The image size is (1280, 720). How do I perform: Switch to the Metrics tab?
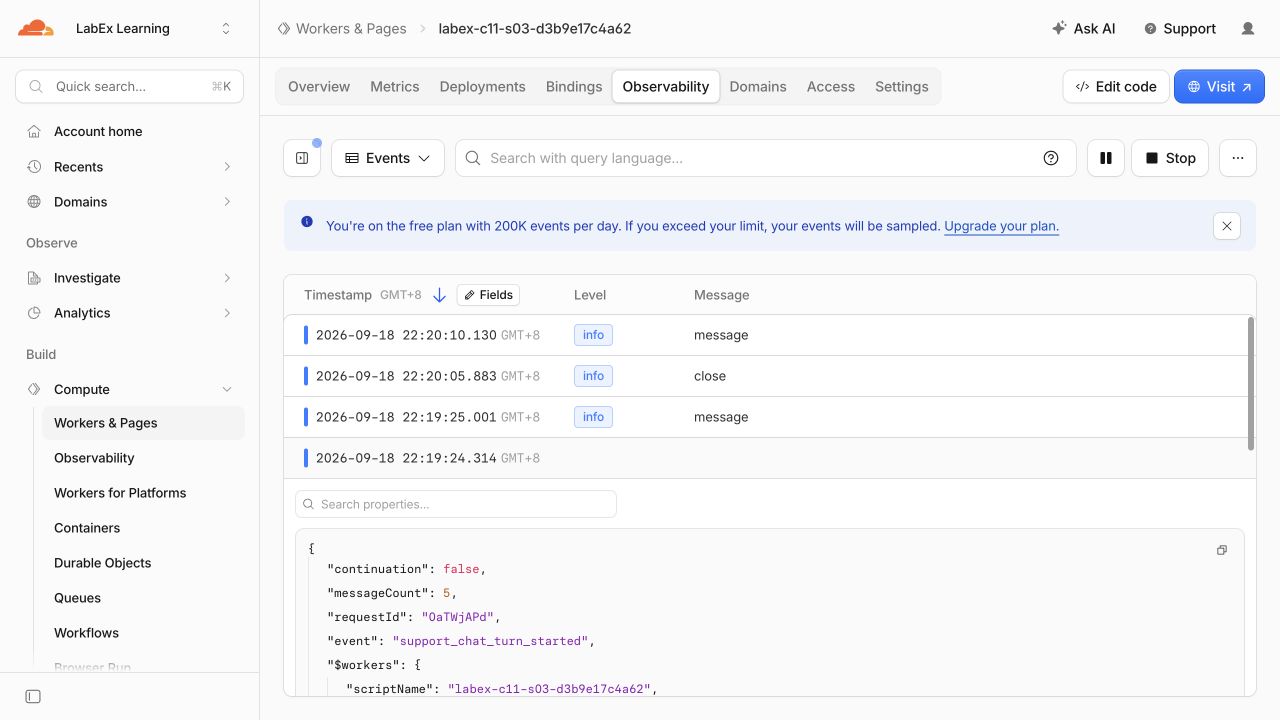click(x=395, y=87)
